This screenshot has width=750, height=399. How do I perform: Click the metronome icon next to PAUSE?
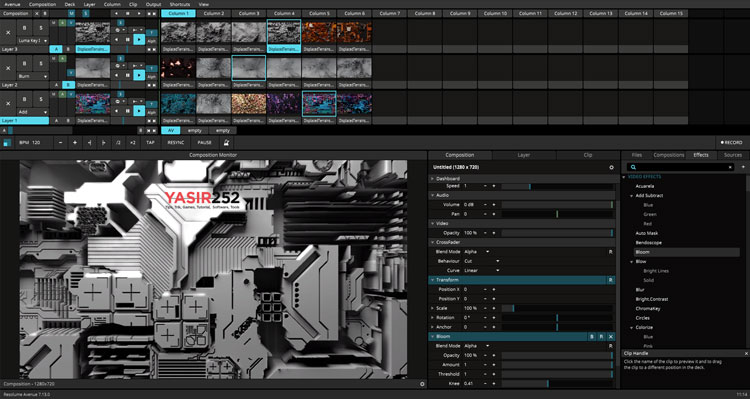[x=226, y=142]
